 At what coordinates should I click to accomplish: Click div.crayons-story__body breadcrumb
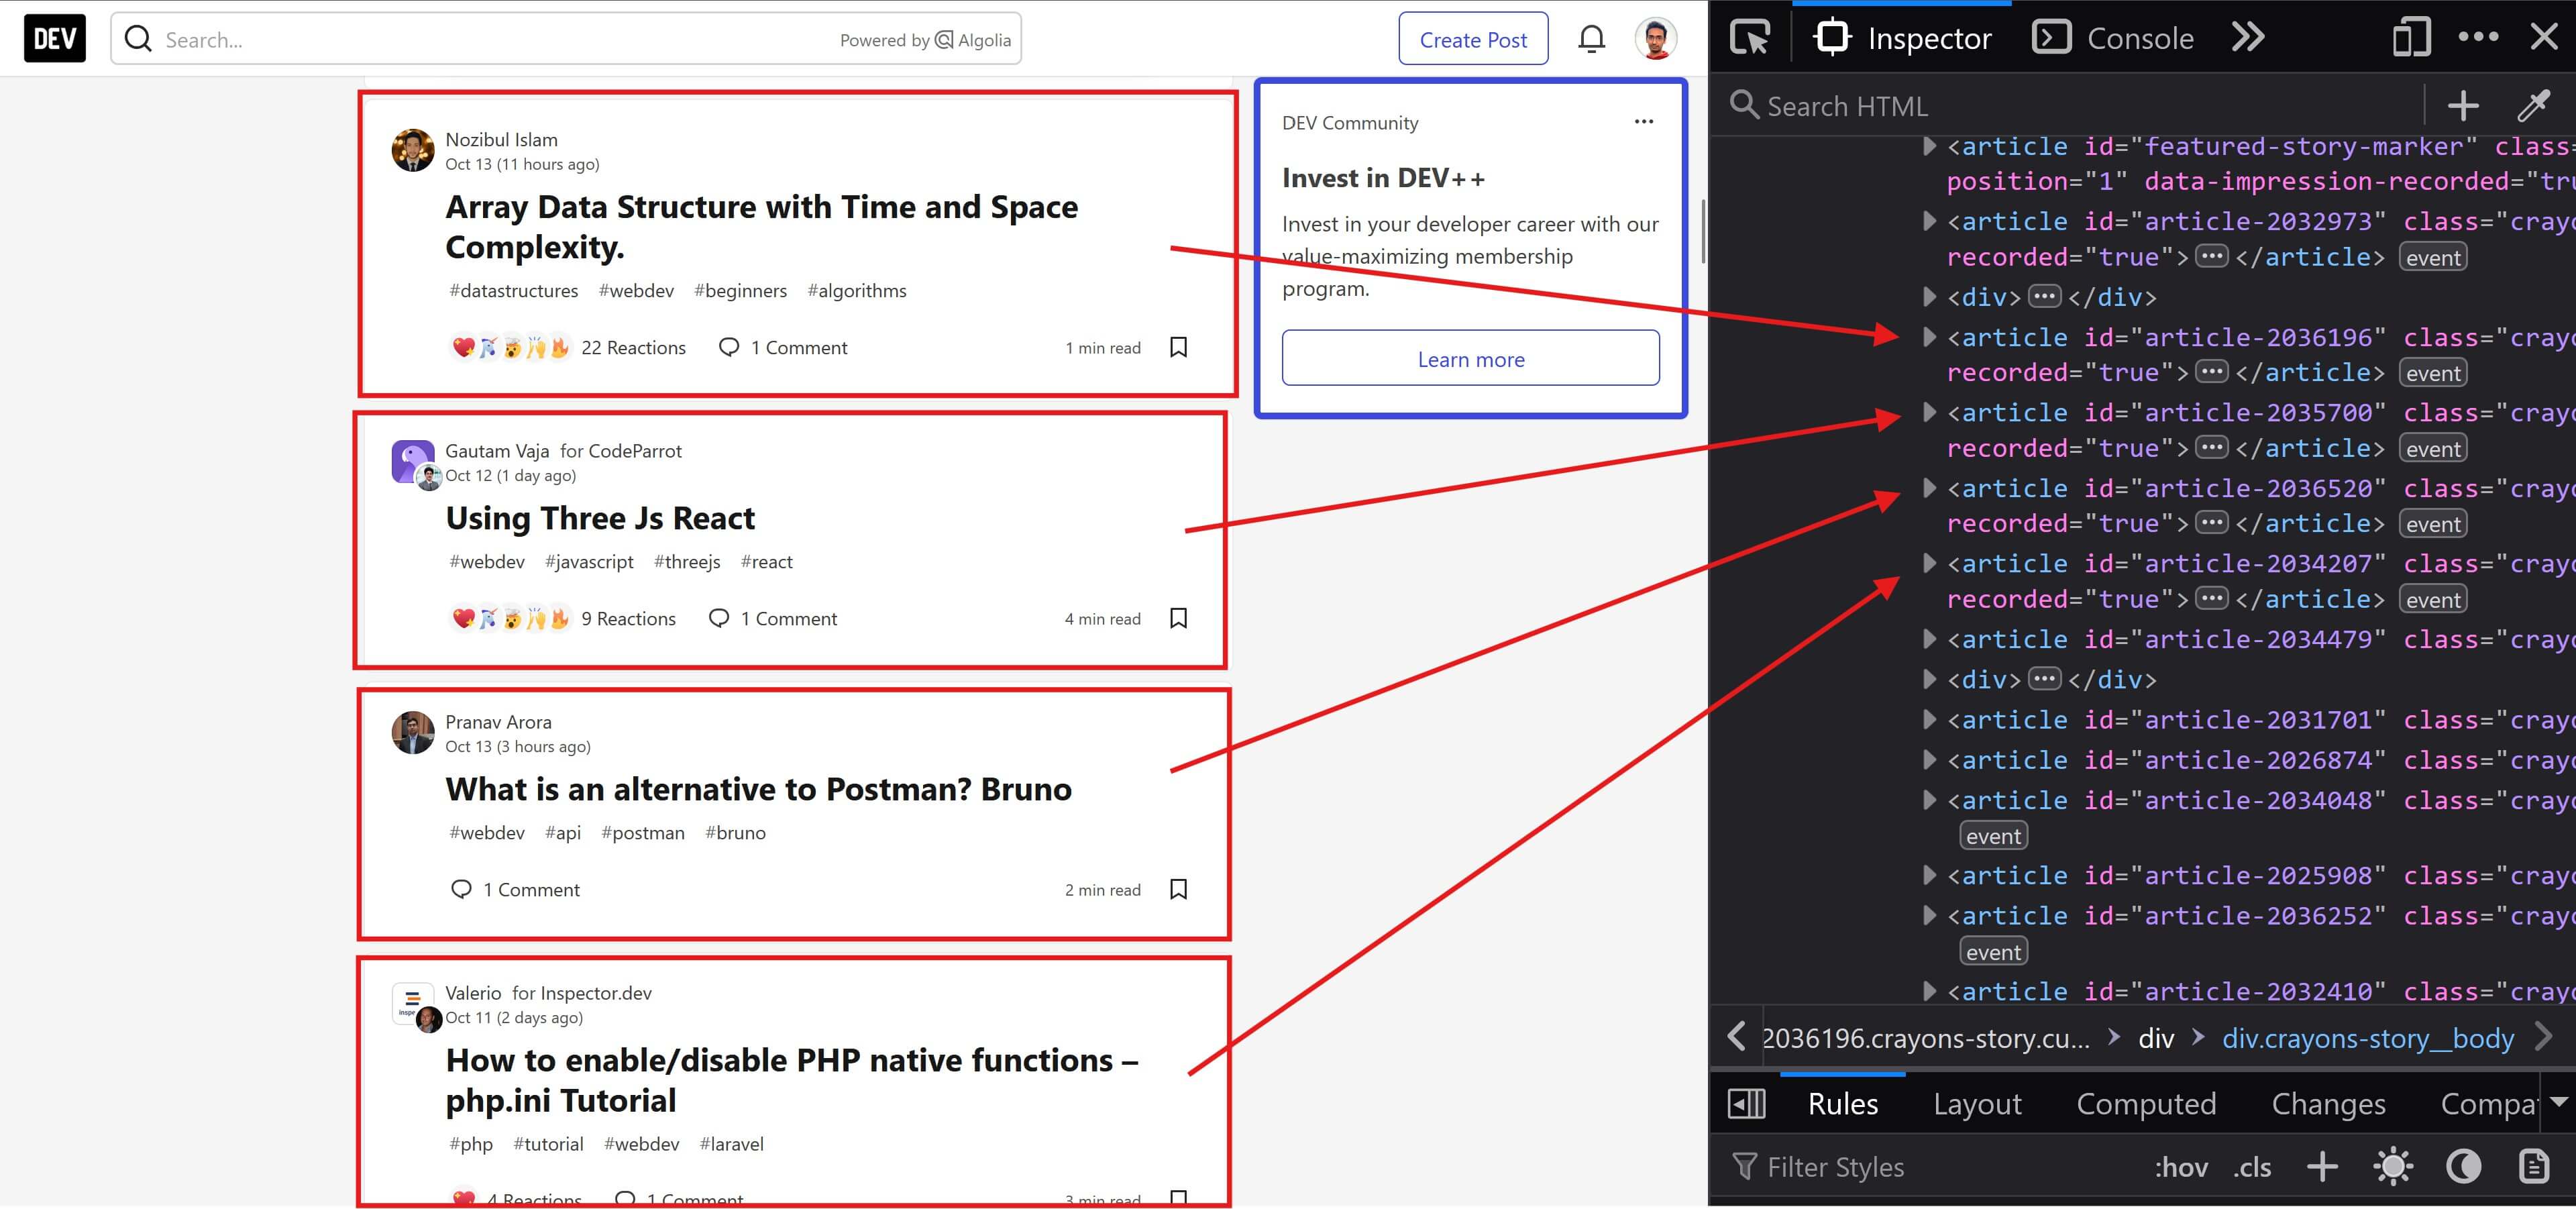point(2367,1038)
